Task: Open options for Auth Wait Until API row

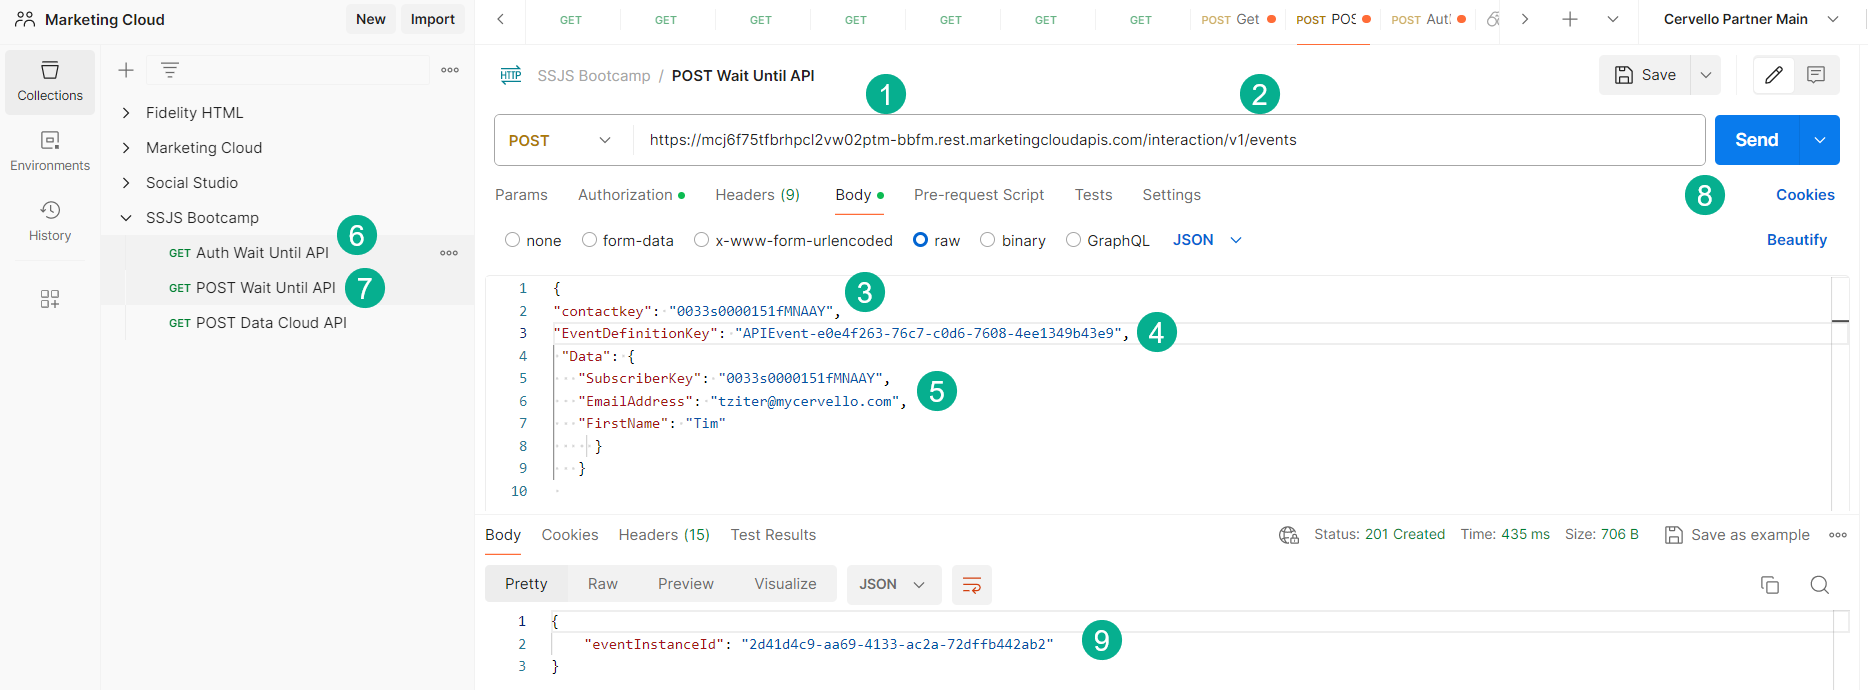Action: [449, 253]
